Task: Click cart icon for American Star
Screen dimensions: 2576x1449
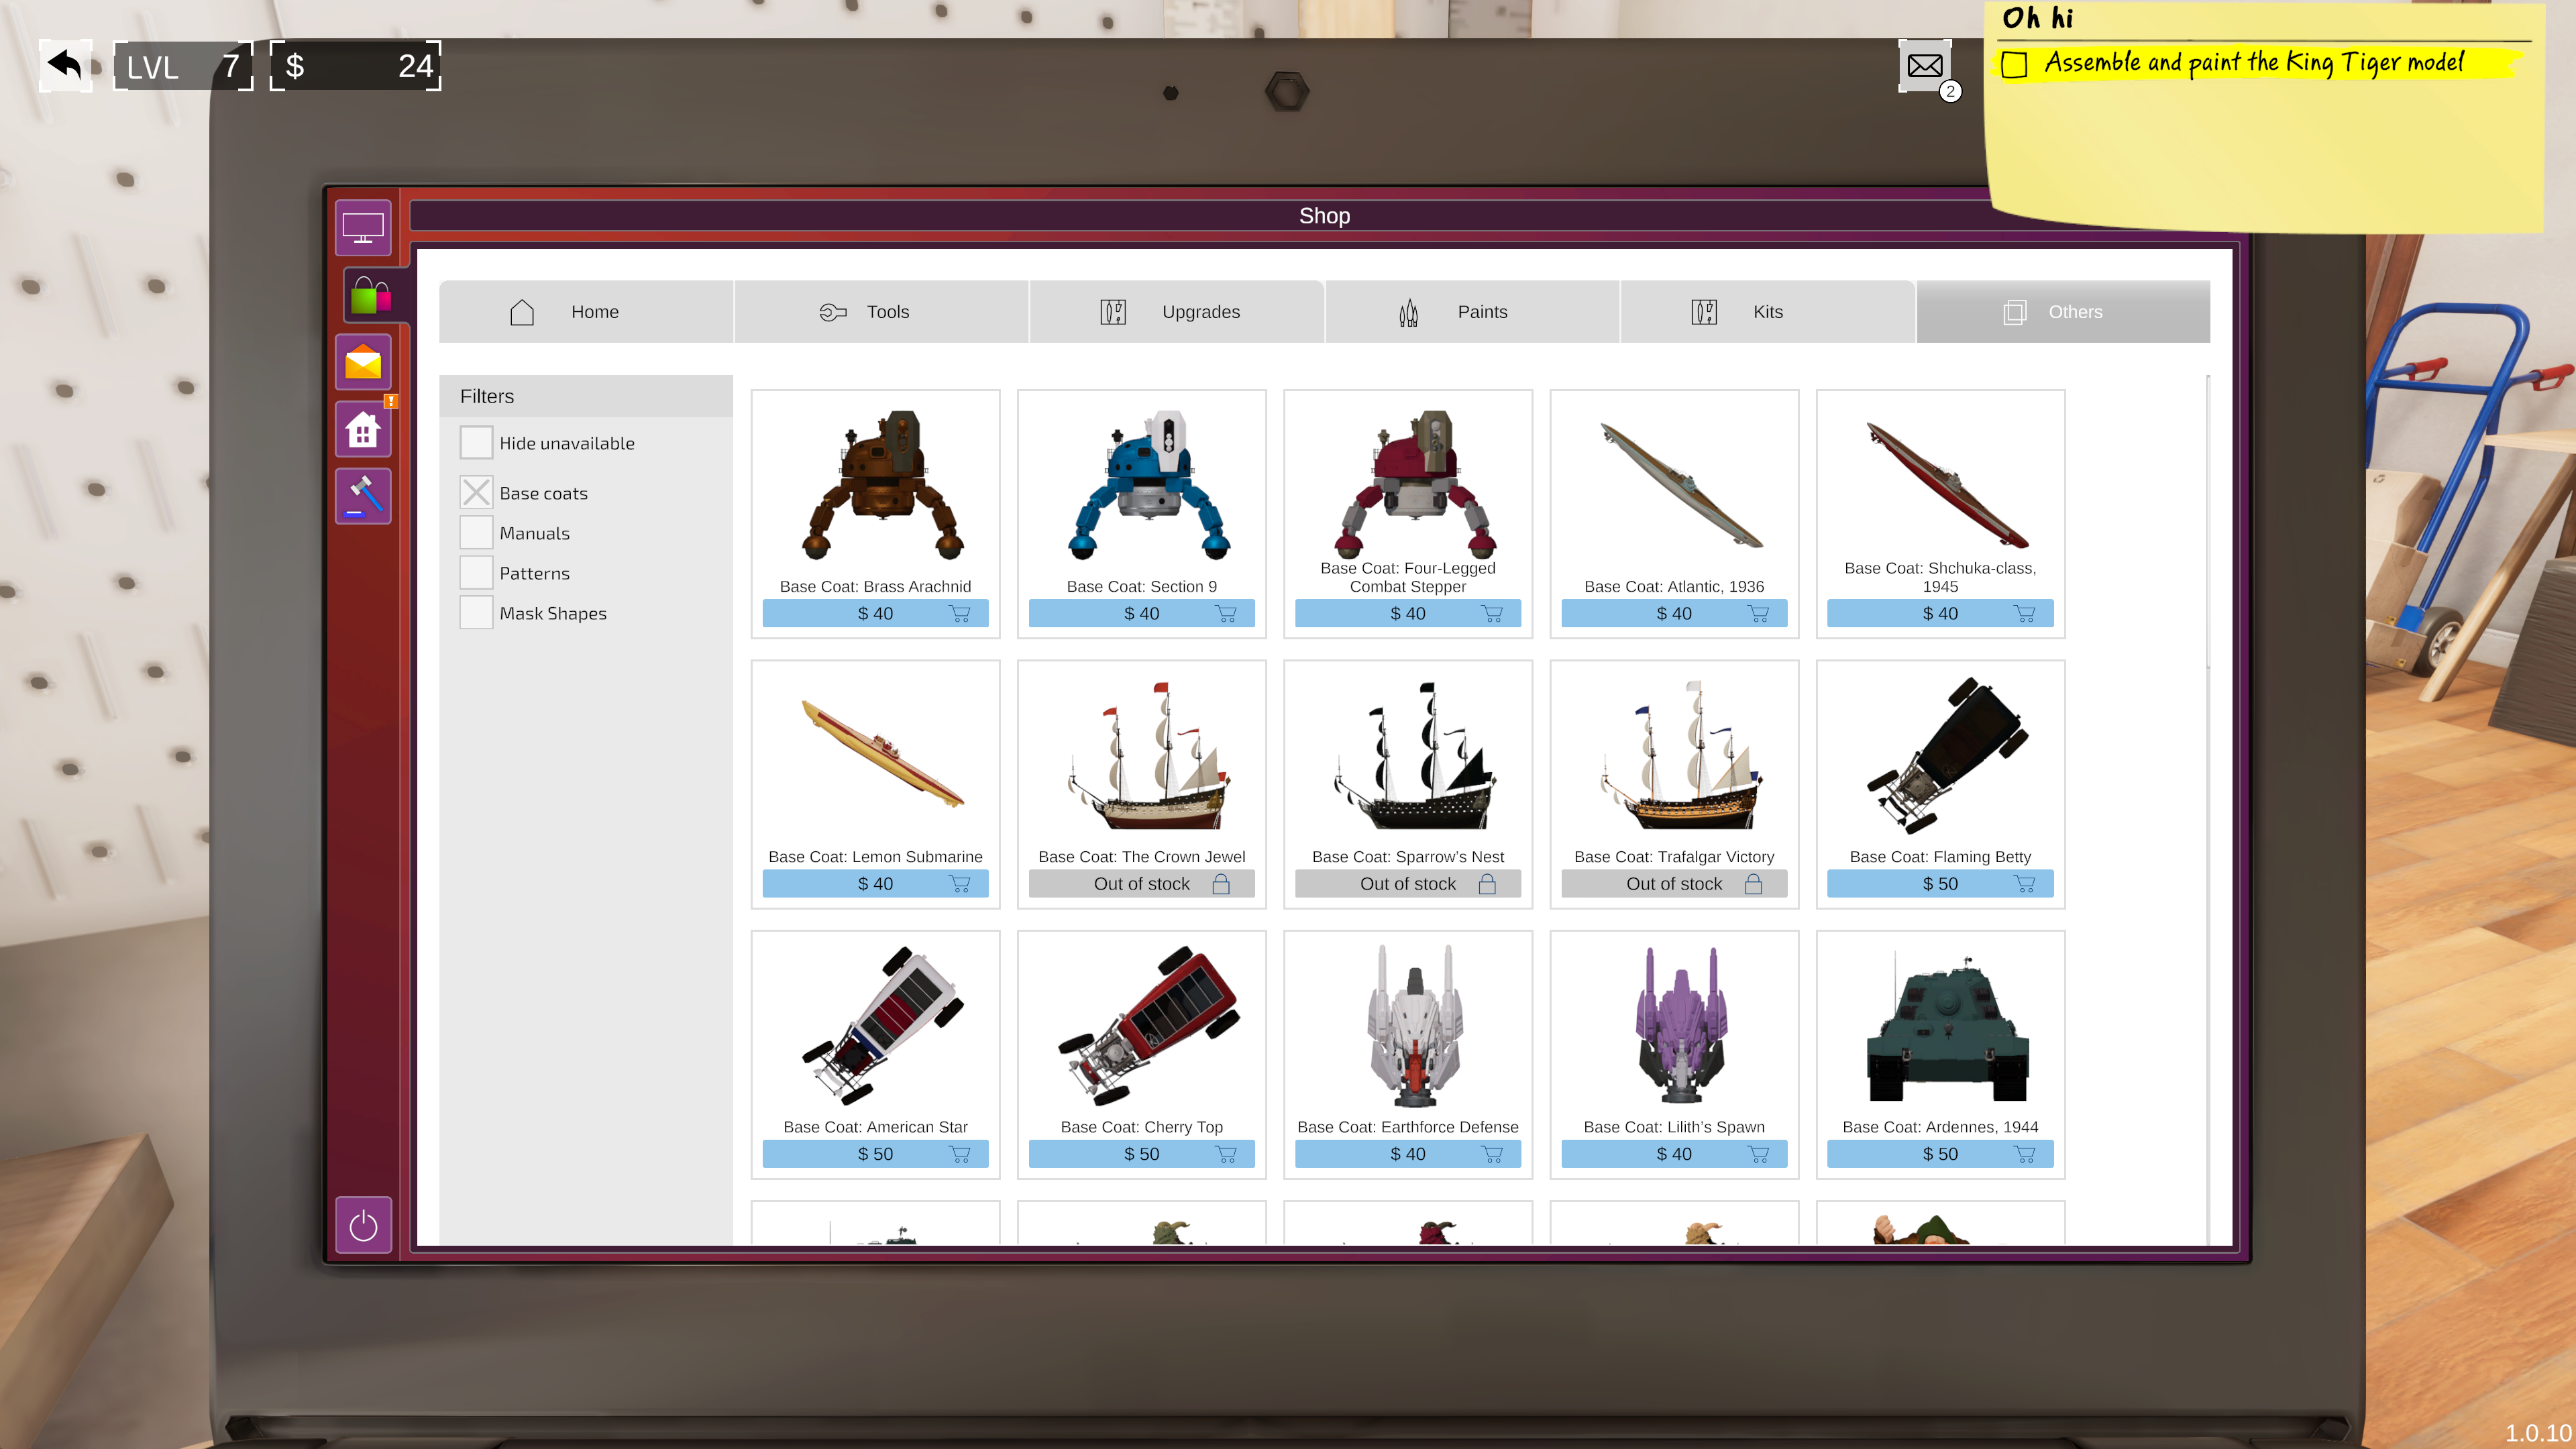Action: pos(959,1154)
